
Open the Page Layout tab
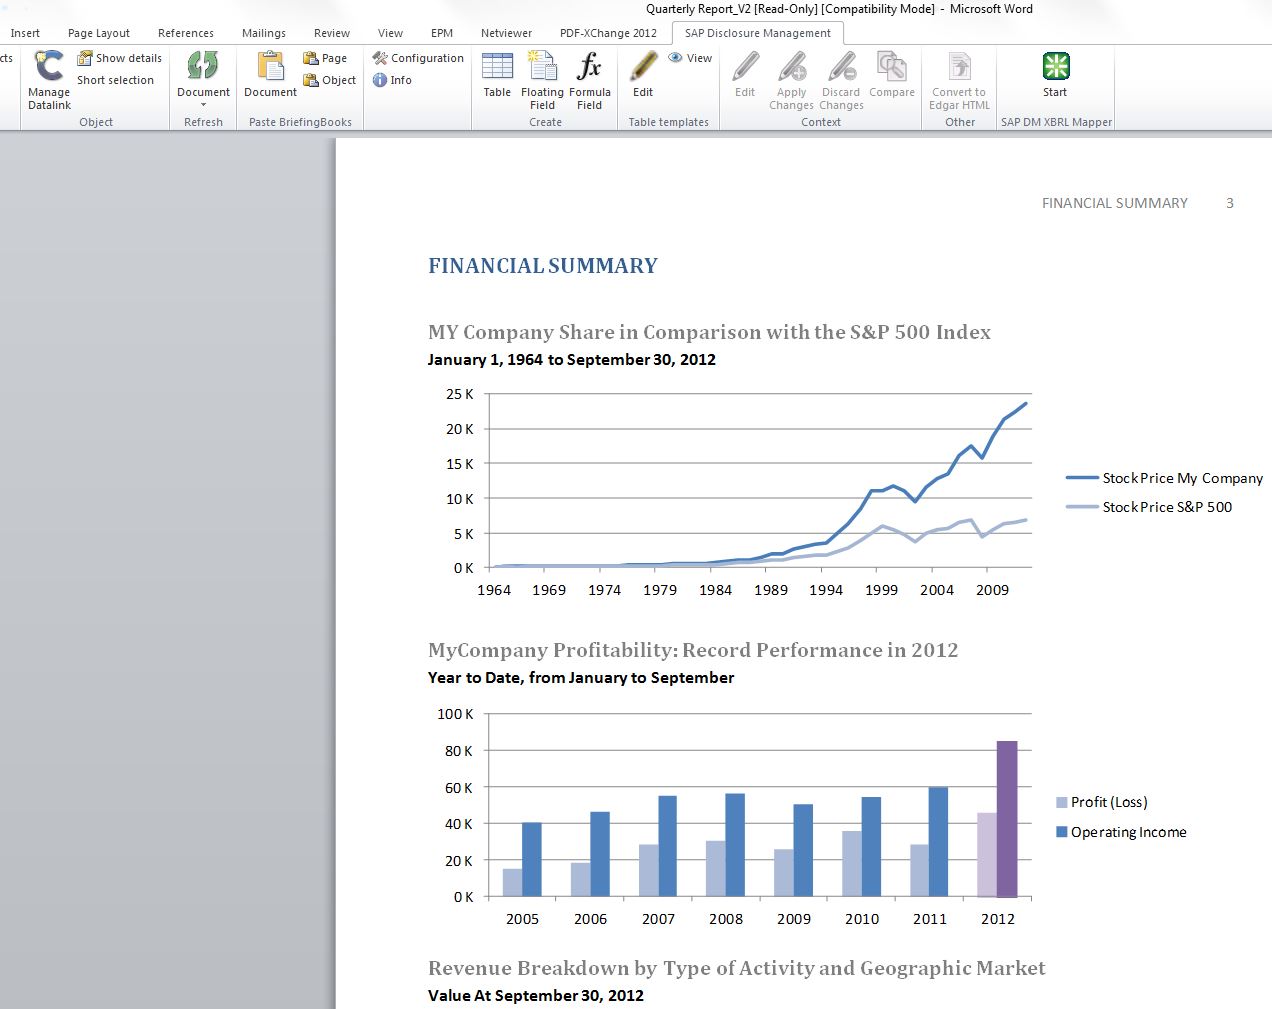(99, 33)
